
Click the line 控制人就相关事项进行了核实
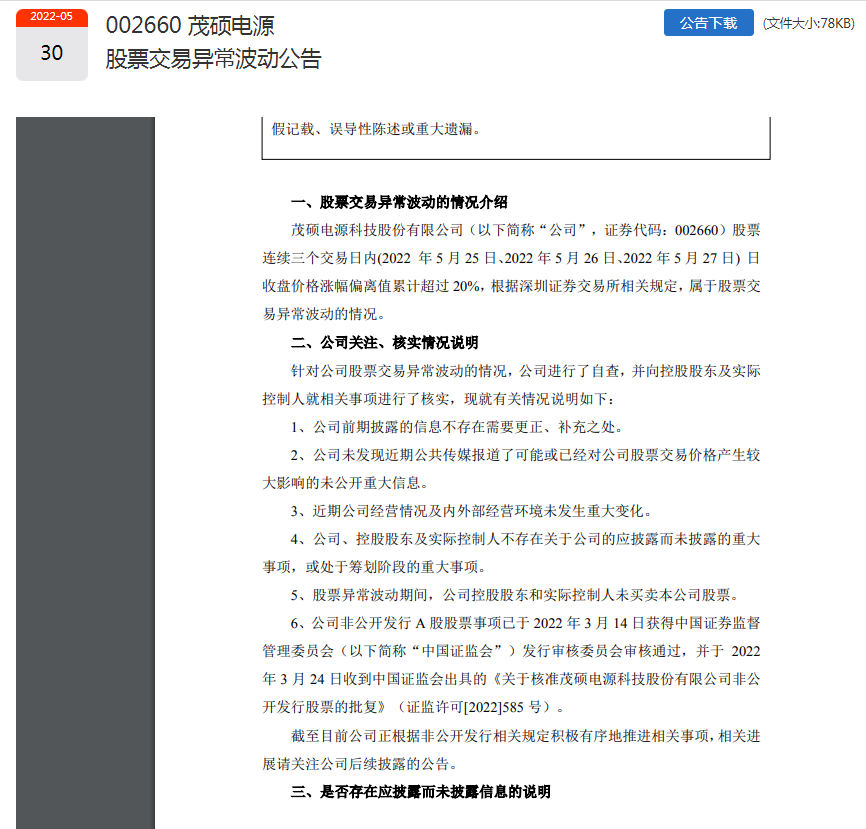[x=439, y=399]
